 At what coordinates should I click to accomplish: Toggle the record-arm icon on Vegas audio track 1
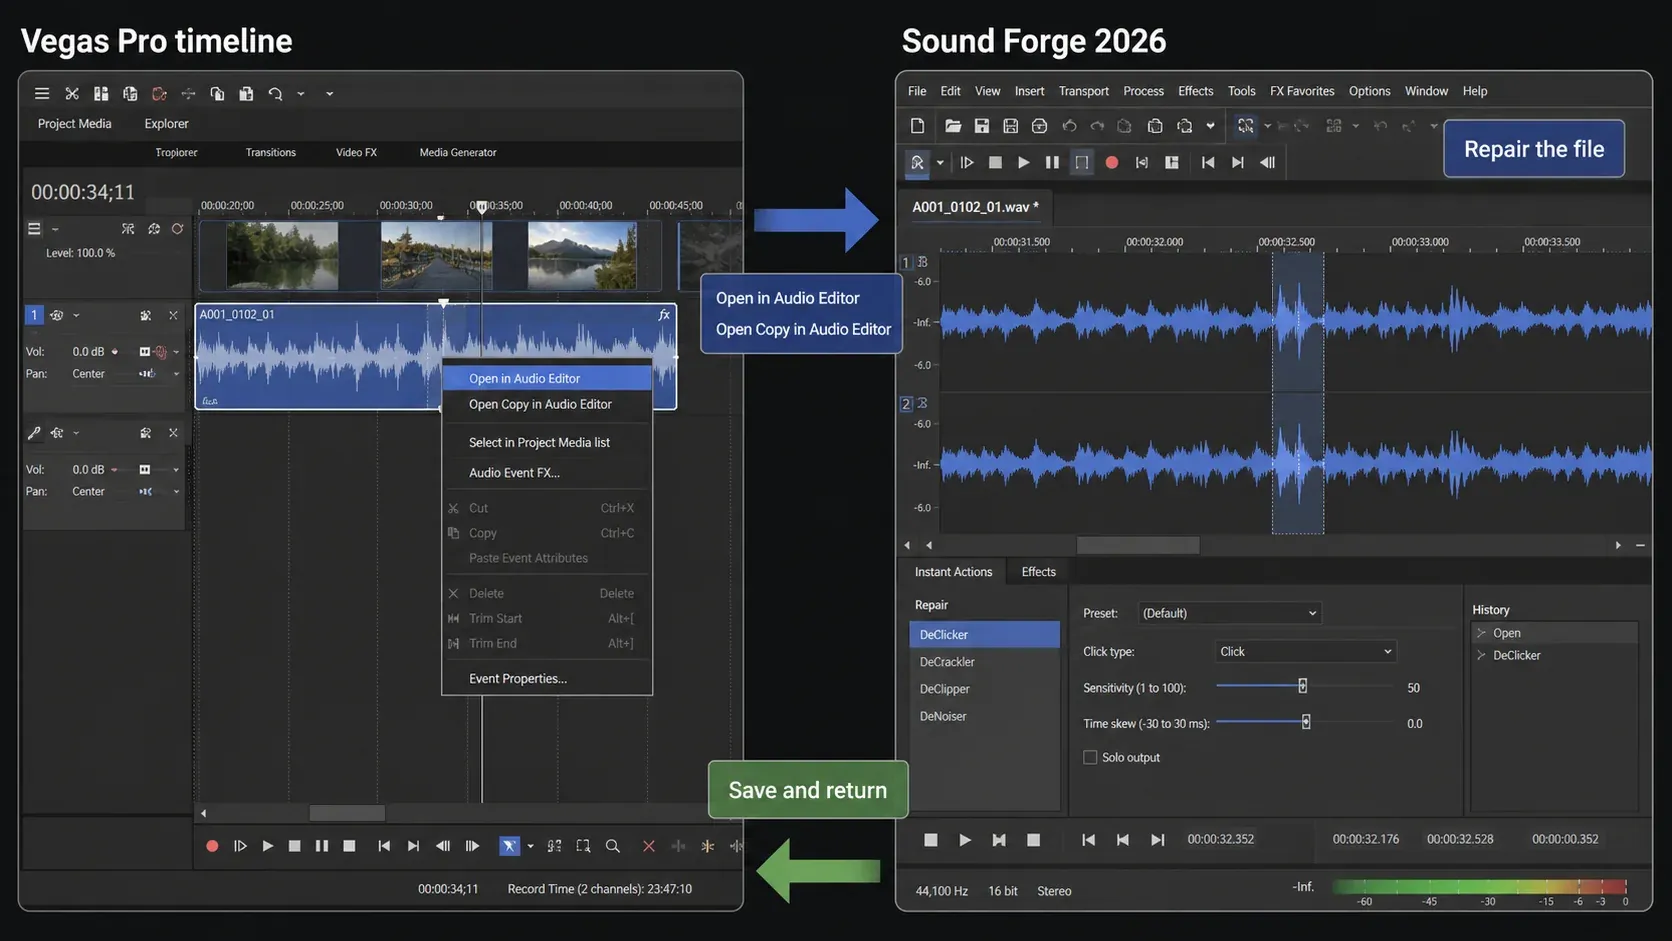(x=160, y=352)
